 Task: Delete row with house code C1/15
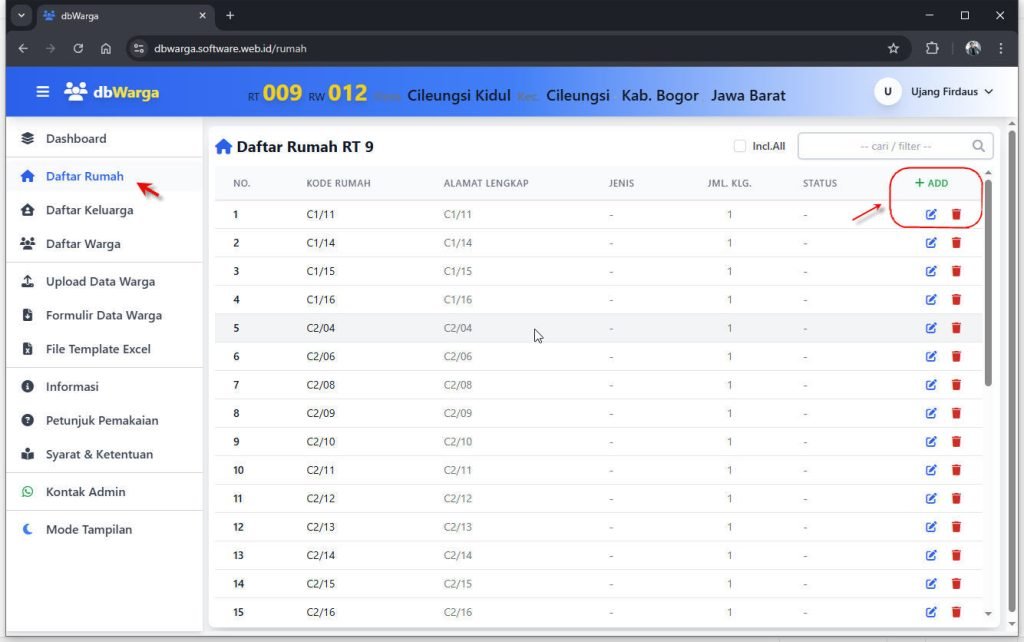pos(956,271)
